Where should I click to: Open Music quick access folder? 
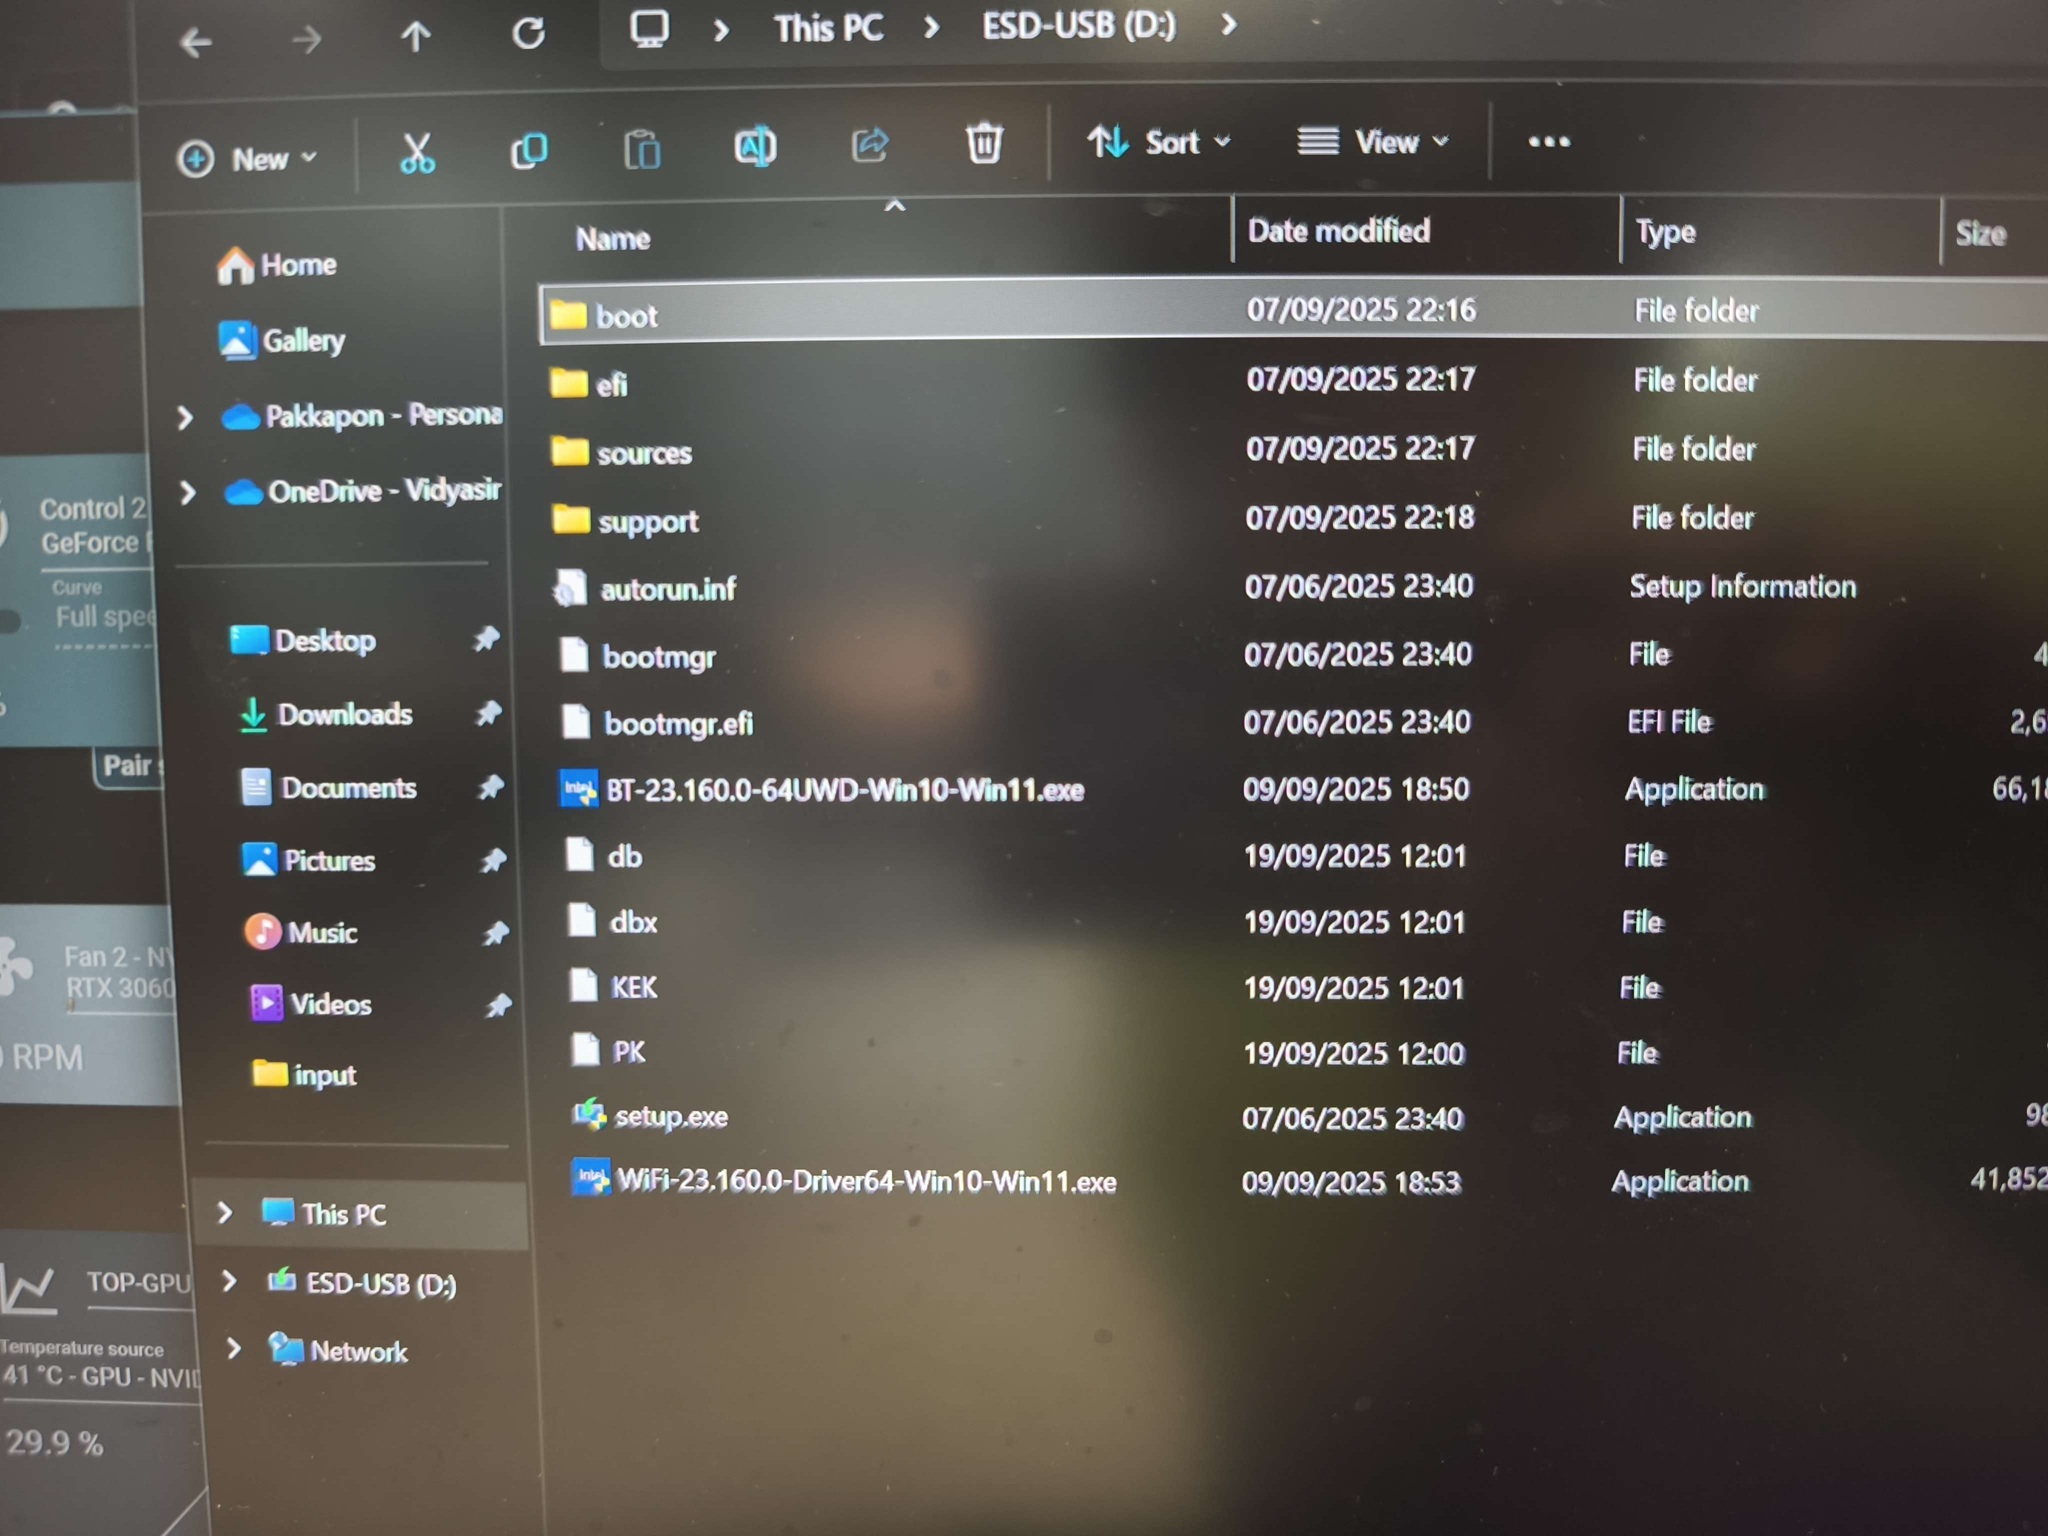pyautogui.click(x=301, y=932)
